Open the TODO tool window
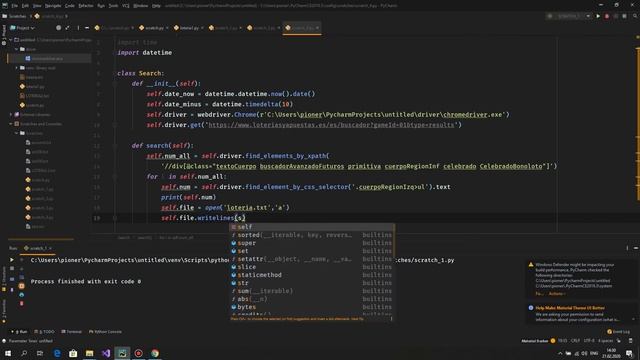 tap(44, 332)
